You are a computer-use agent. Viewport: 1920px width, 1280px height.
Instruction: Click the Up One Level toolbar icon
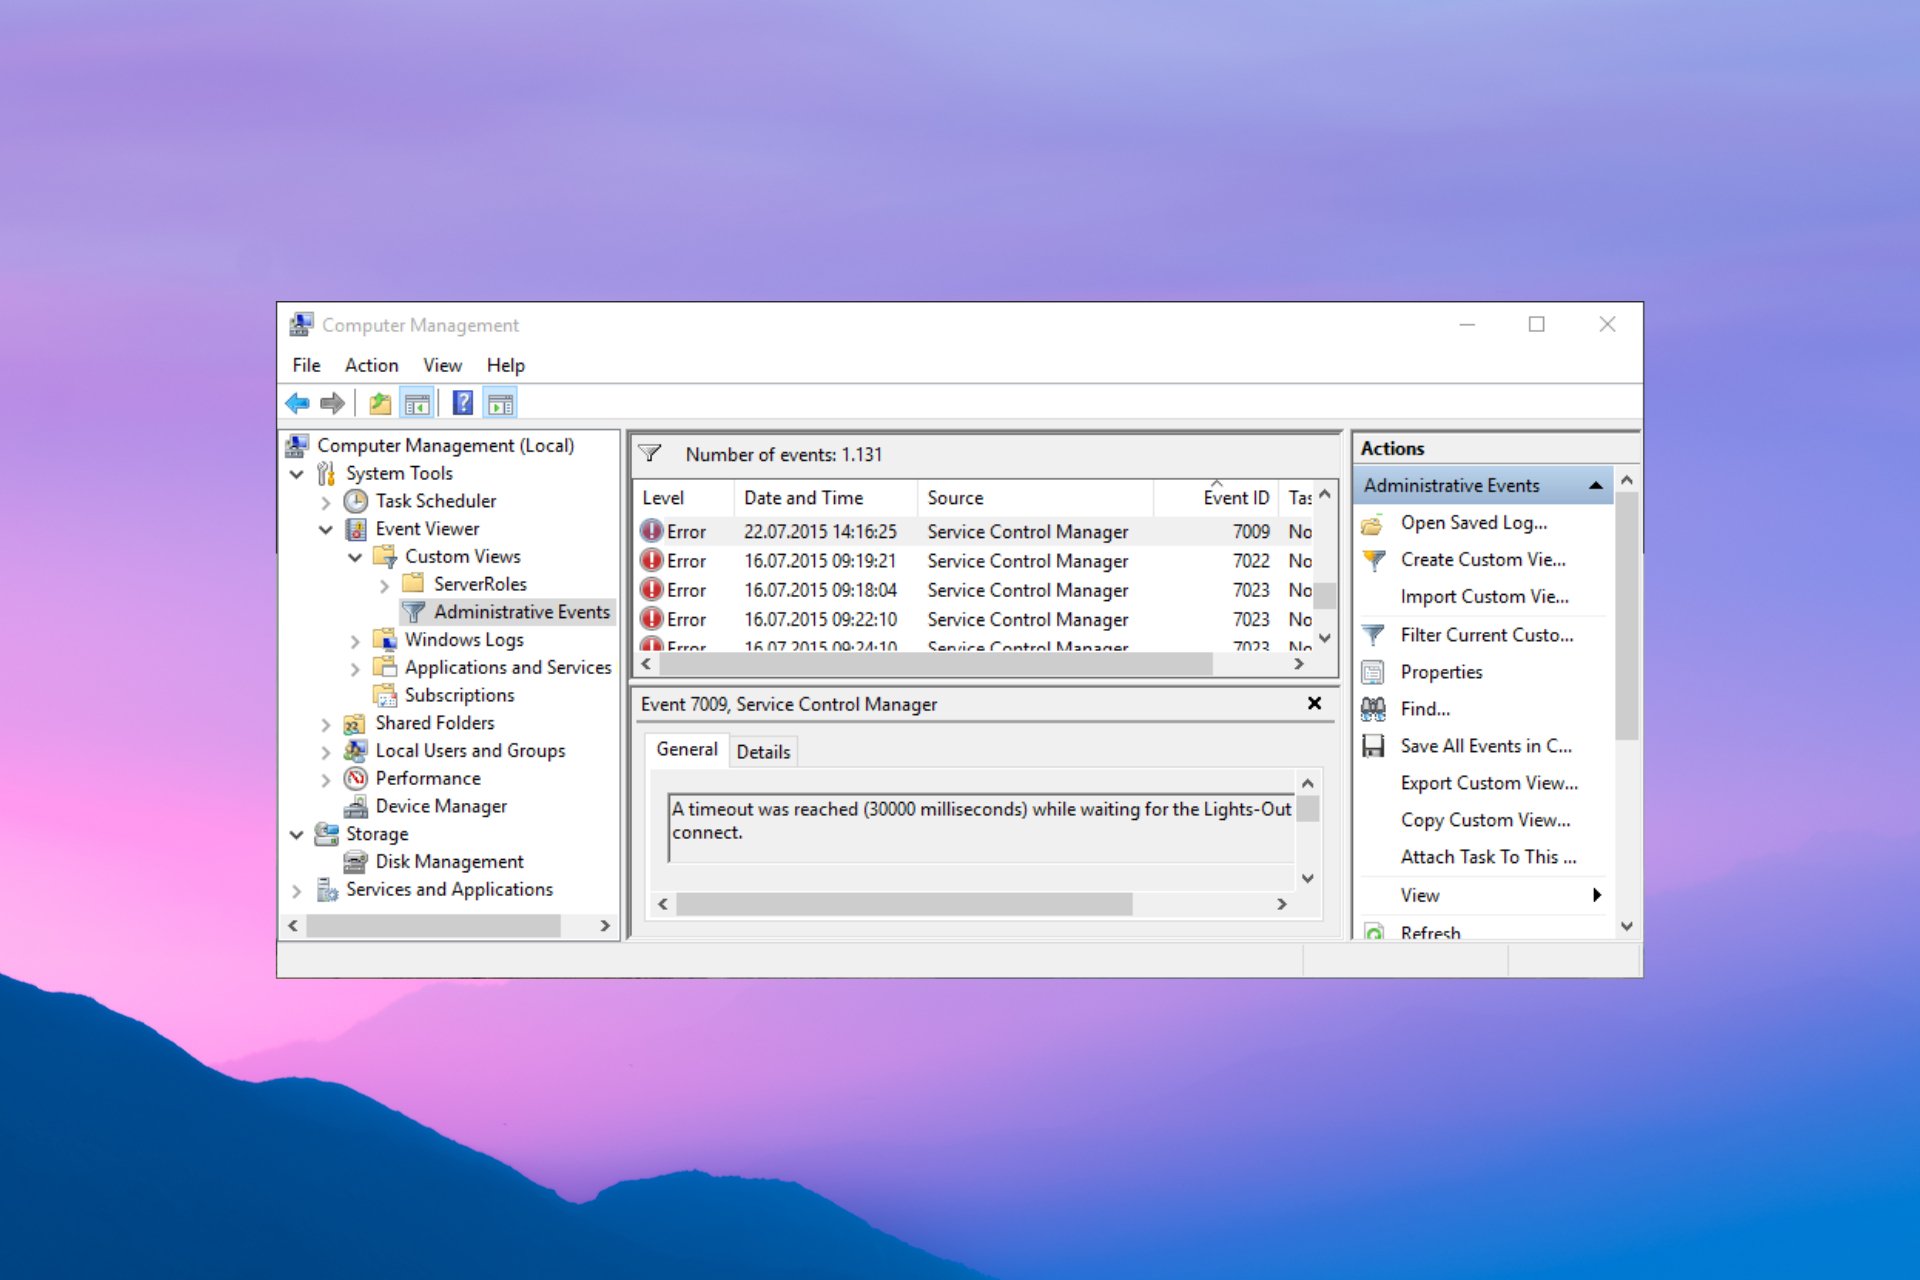pyautogui.click(x=380, y=403)
